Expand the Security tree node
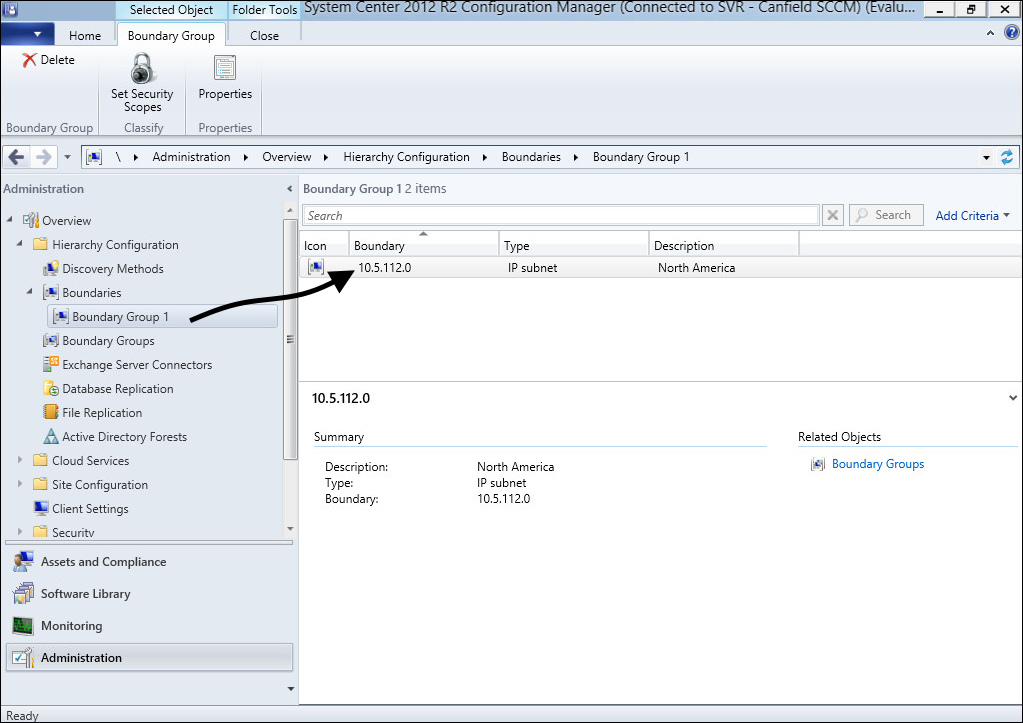 click(x=20, y=532)
